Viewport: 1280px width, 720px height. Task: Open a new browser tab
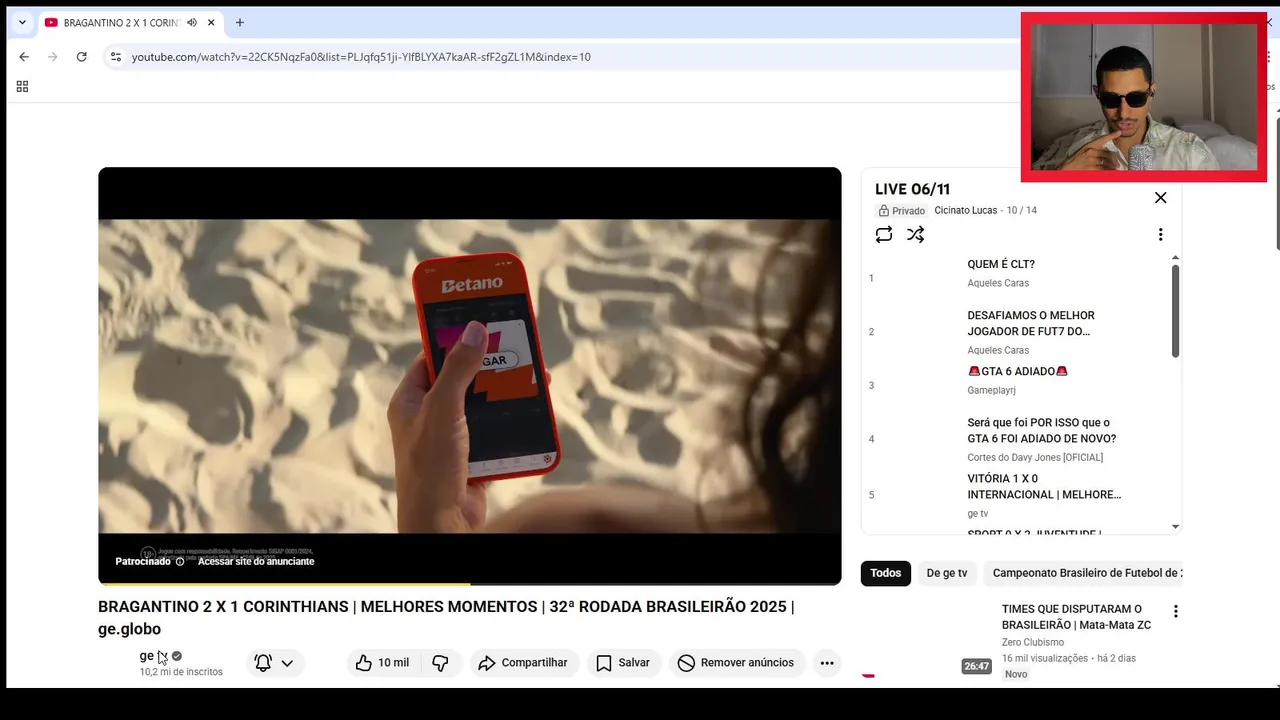coord(240,22)
